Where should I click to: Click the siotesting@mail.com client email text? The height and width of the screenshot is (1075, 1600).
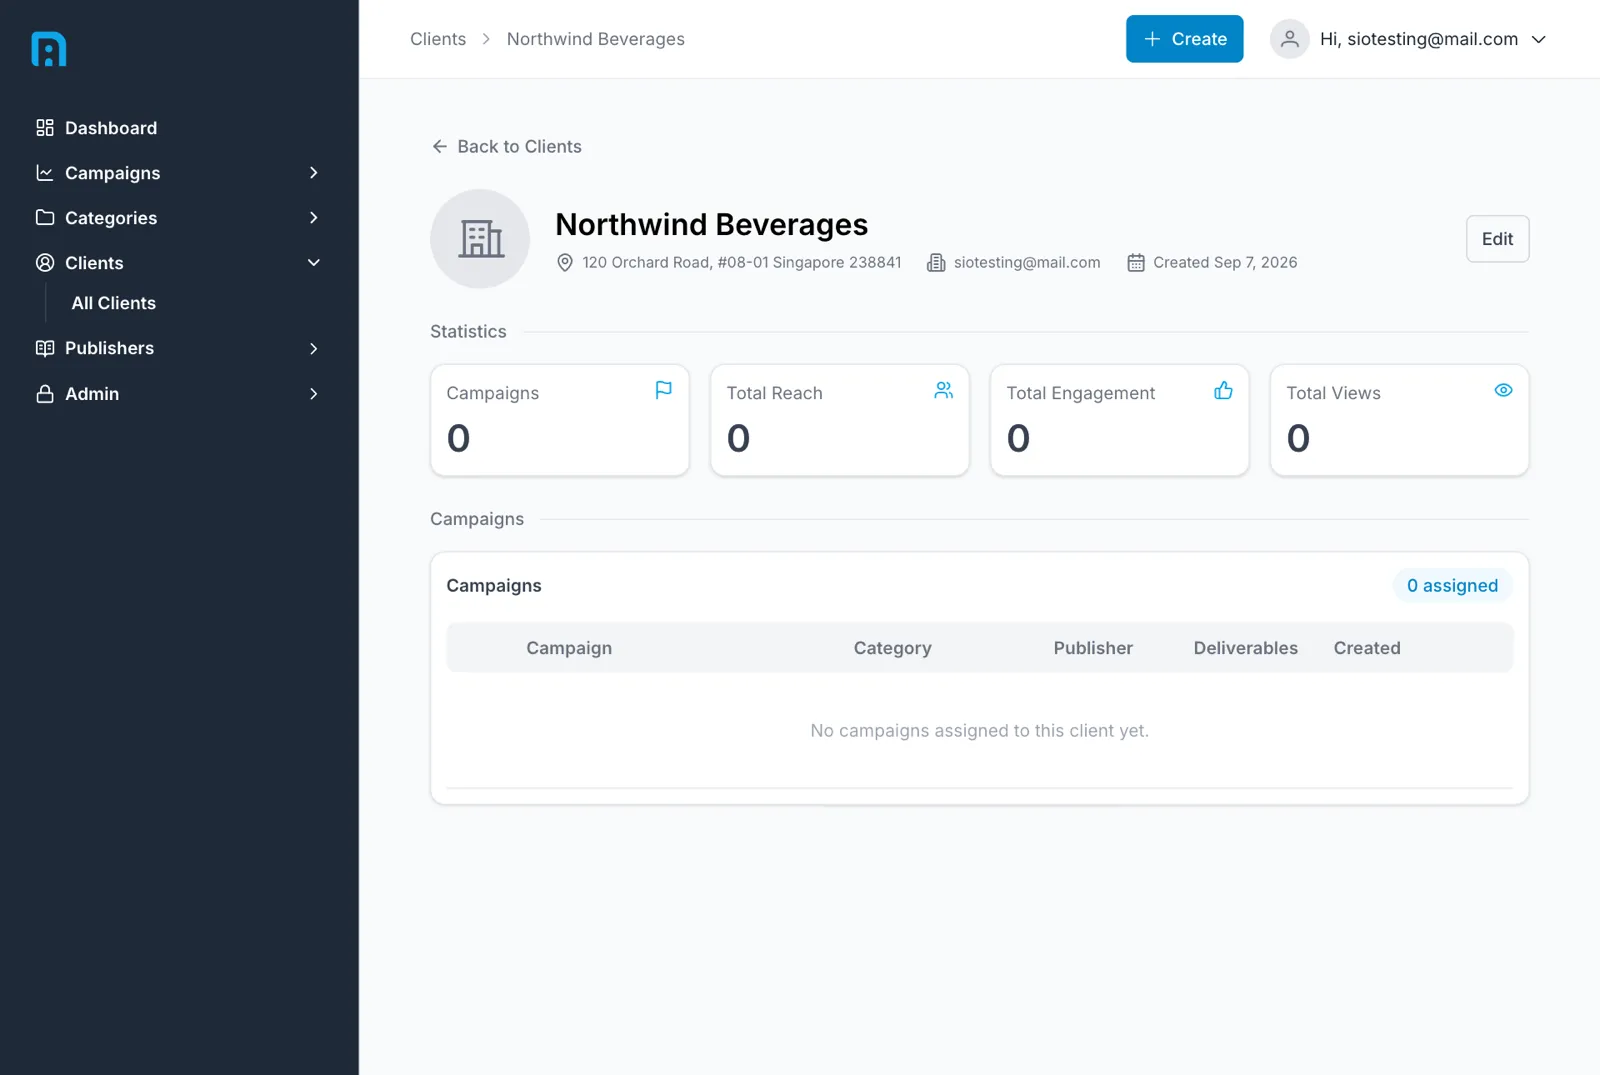tap(1027, 262)
